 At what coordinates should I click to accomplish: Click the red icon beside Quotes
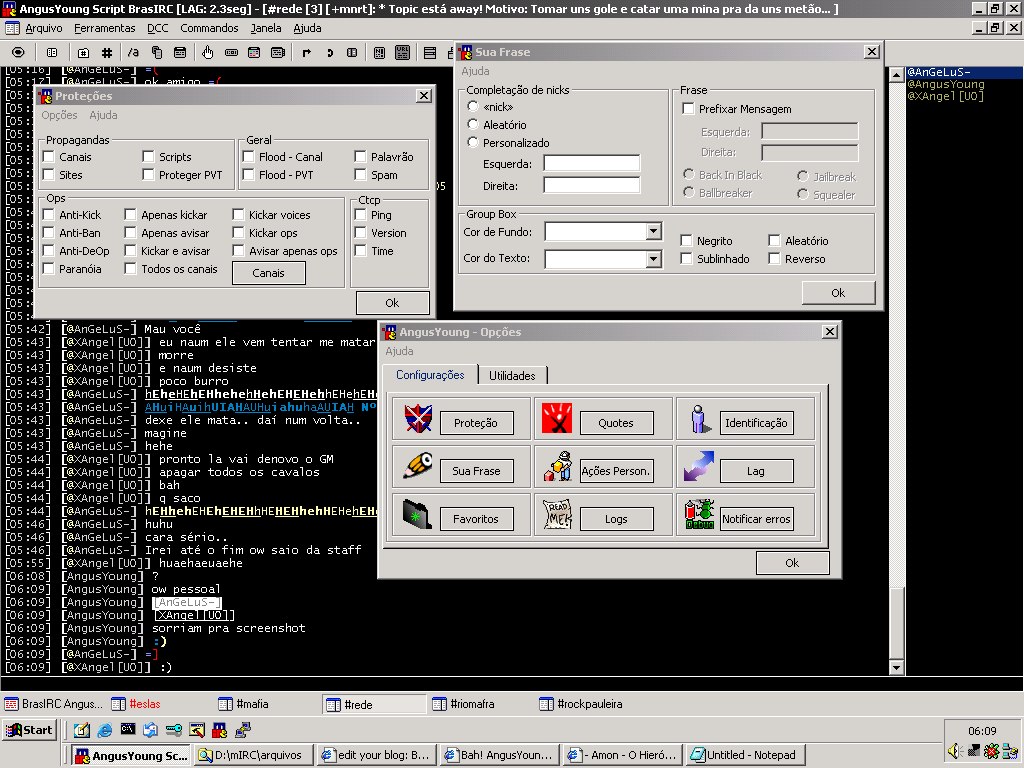(556, 419)
